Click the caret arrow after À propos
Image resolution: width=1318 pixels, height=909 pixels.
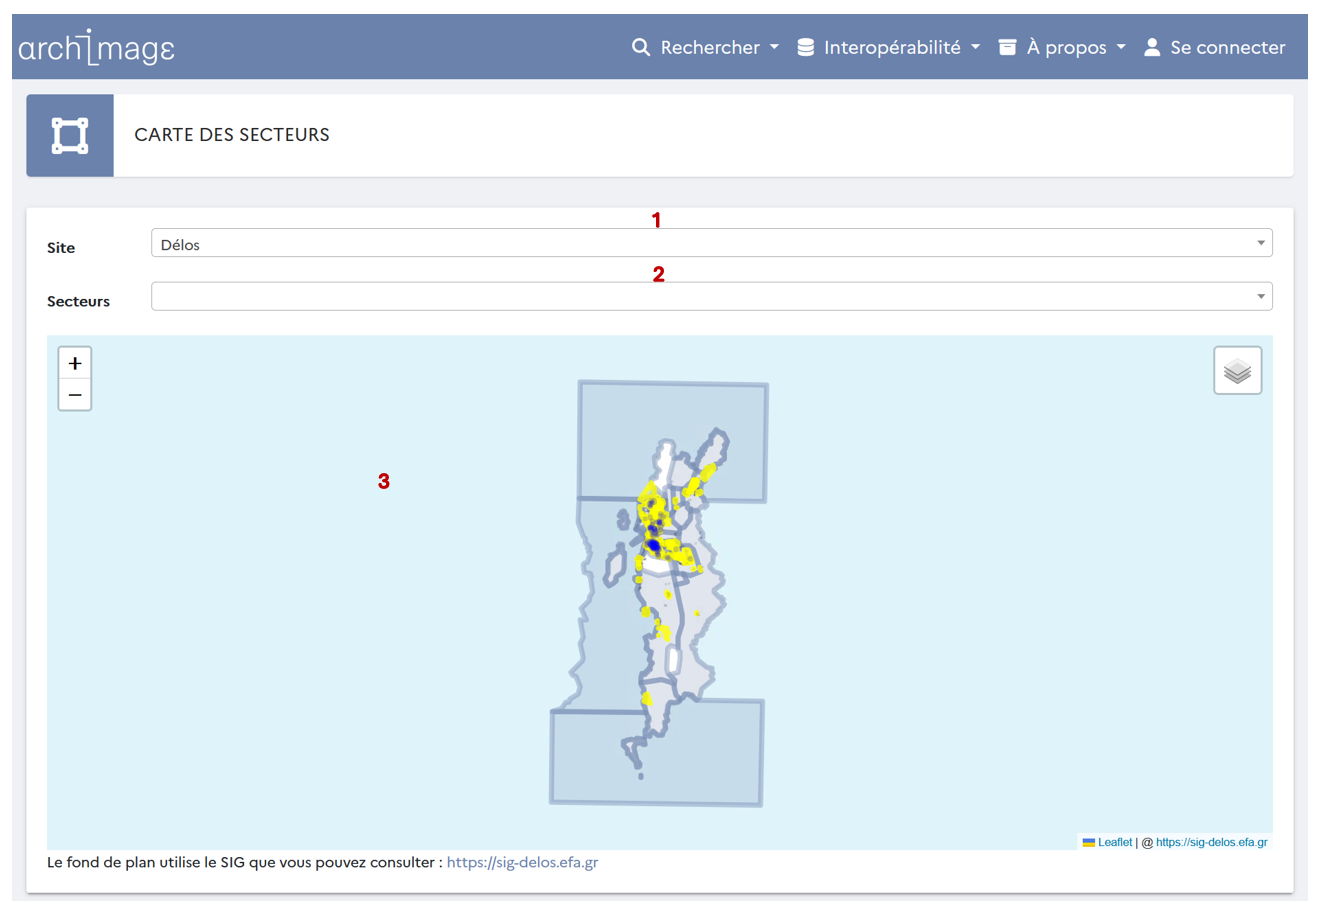click(x=1121, y=47)
